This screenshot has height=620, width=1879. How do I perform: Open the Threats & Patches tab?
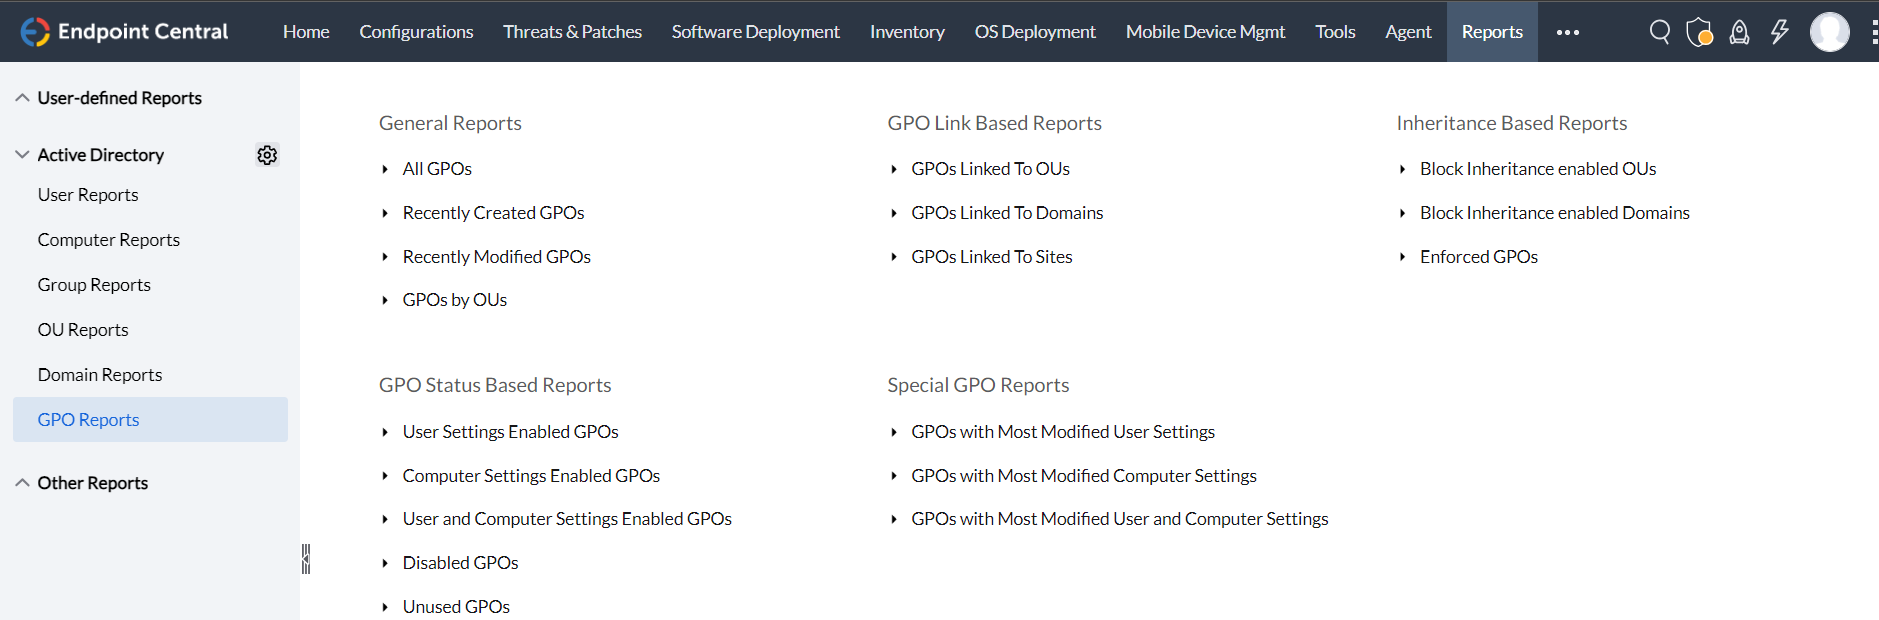point(572,32)
